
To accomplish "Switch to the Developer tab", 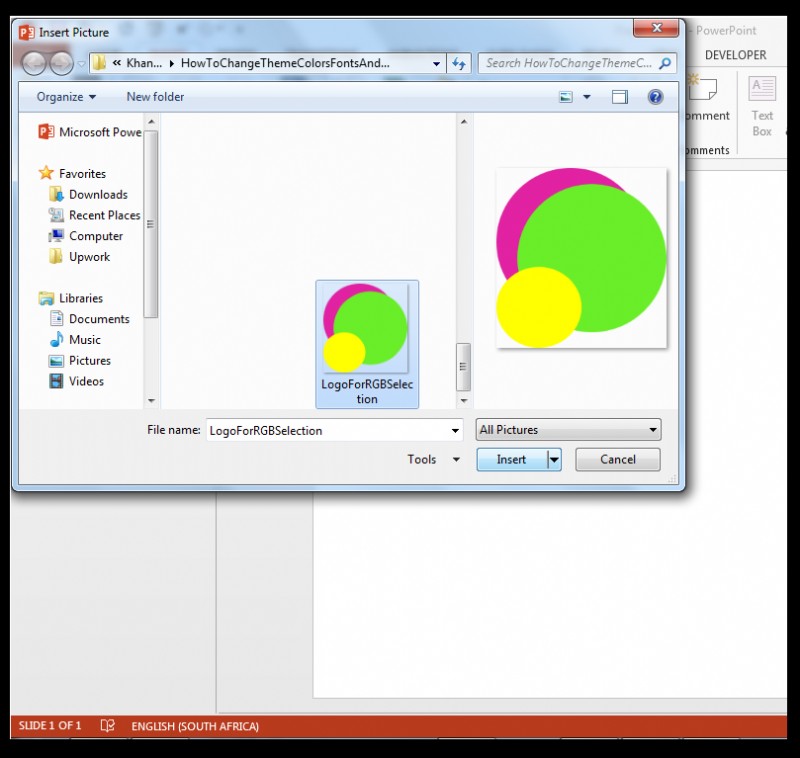I will tap(737, 55).
